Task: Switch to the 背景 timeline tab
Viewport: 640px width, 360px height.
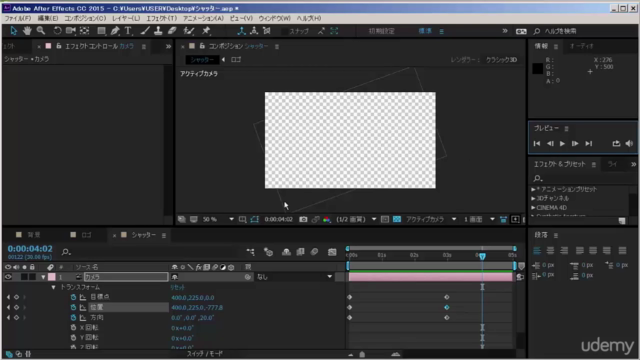Action: coord(34,235)
